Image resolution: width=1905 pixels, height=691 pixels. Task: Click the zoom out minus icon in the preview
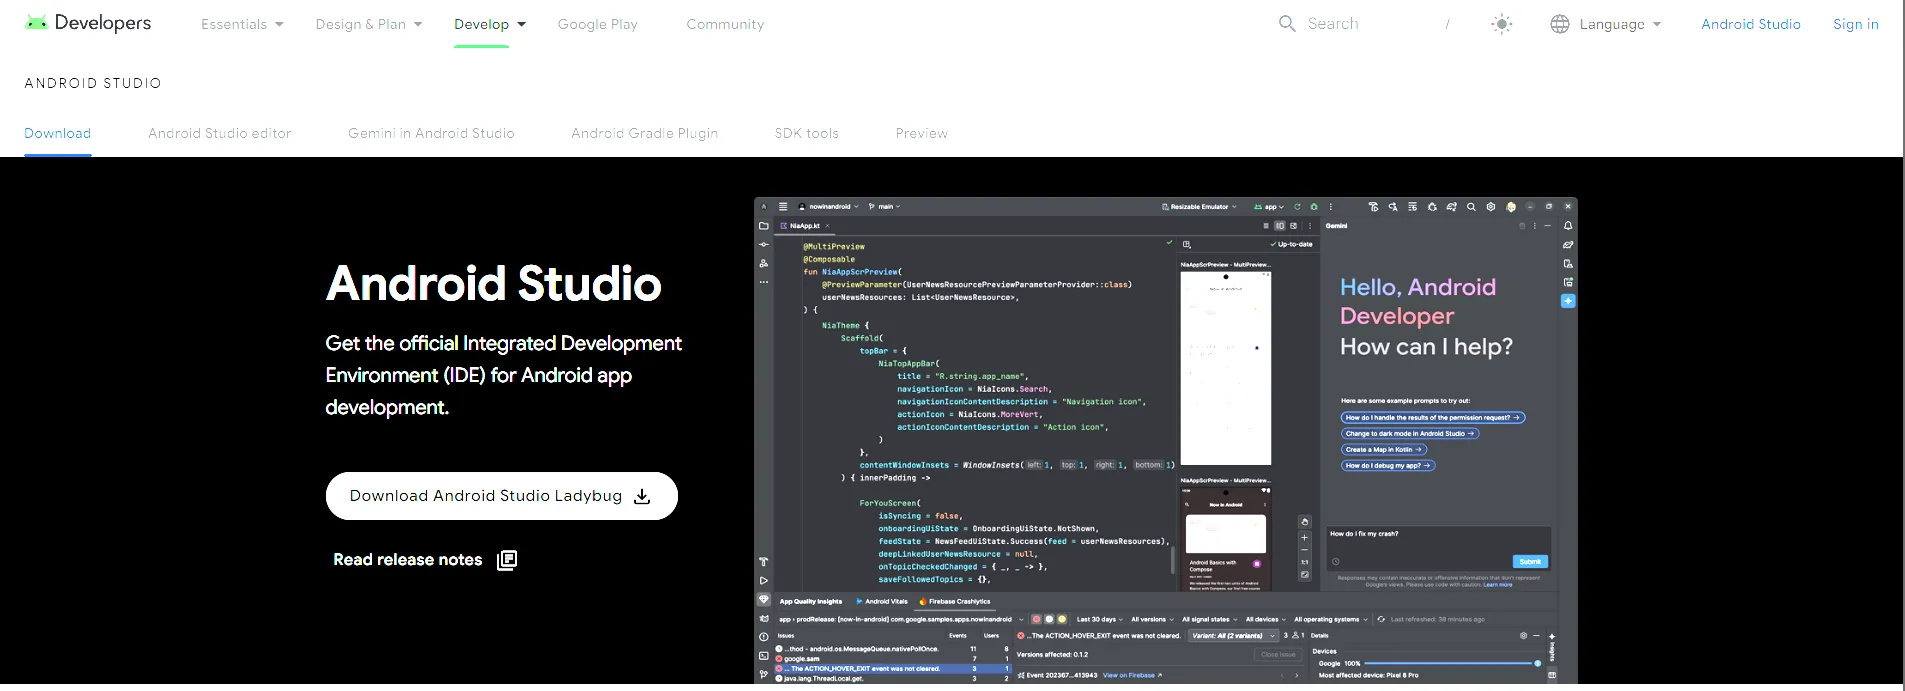(x=1304, y=550)
